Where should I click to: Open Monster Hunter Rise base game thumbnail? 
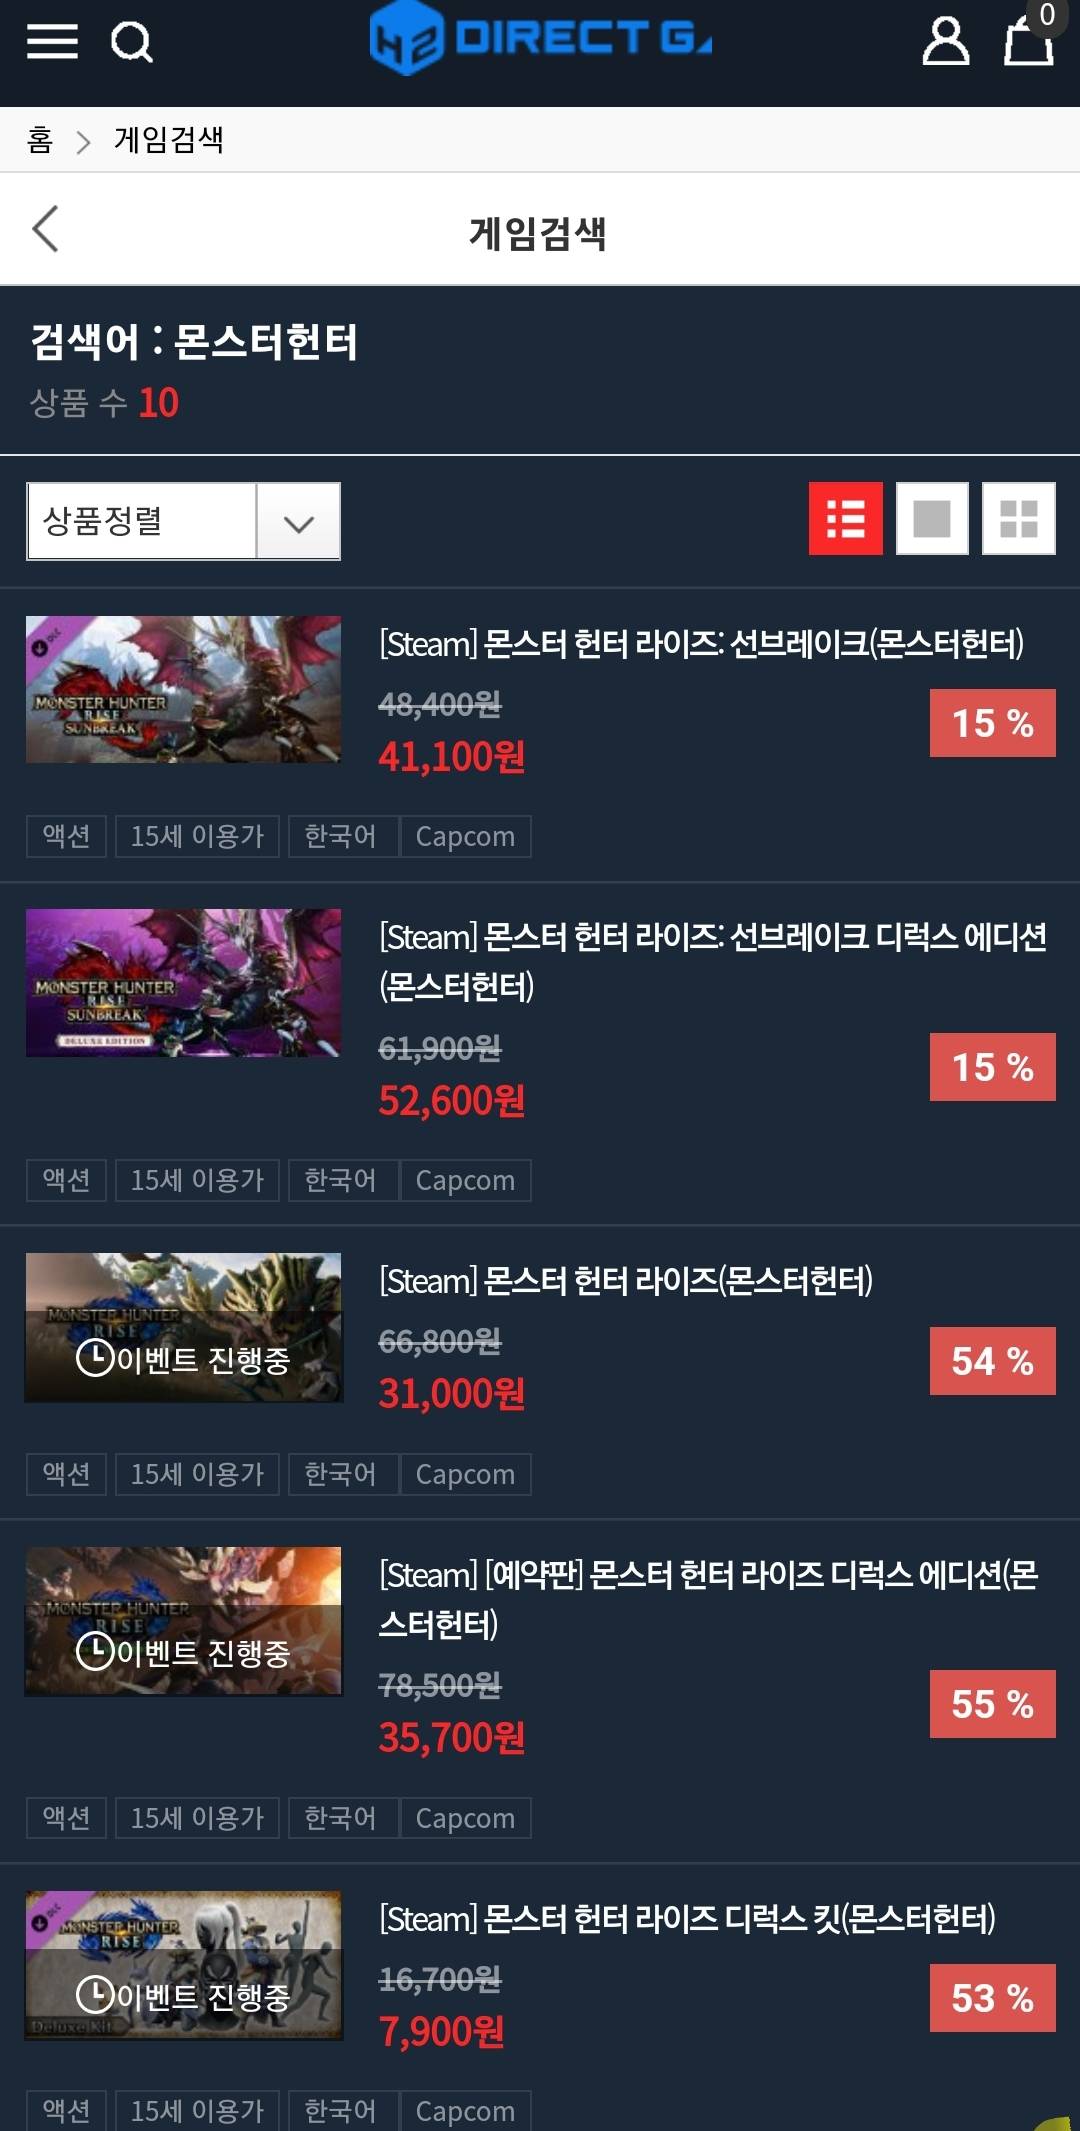click(183, 1327)
